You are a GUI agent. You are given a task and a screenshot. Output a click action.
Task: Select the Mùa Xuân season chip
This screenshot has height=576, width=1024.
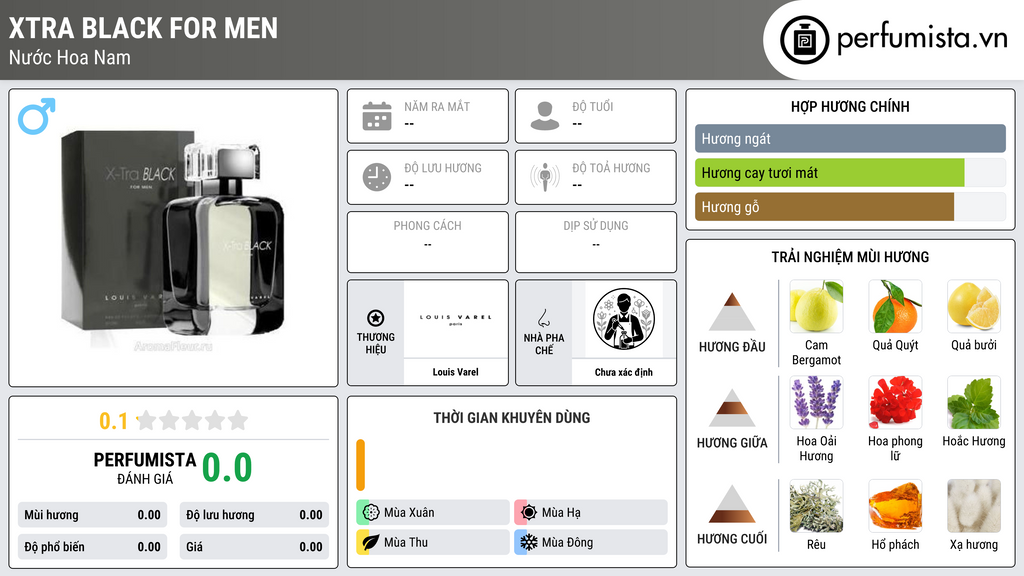coord(433,512)
